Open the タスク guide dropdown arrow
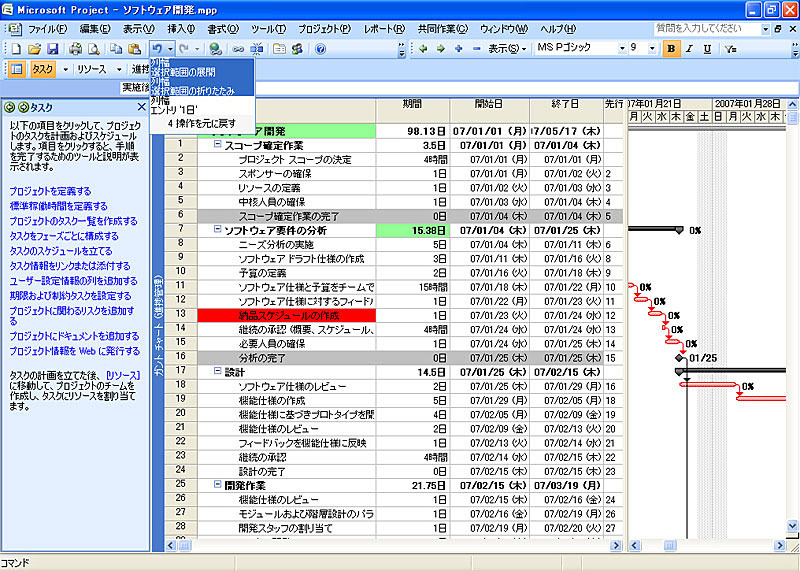 click(65, 69)
